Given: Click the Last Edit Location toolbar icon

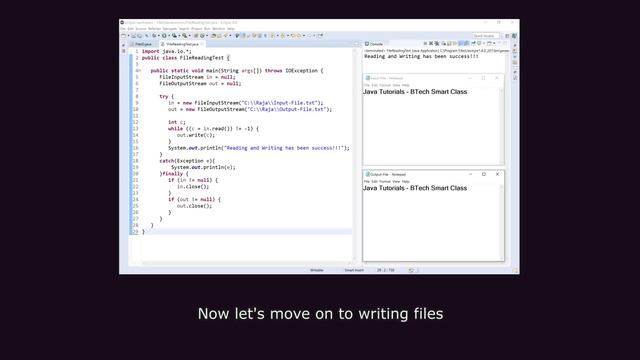Looking at the screenshot, I should coord(292,36).
